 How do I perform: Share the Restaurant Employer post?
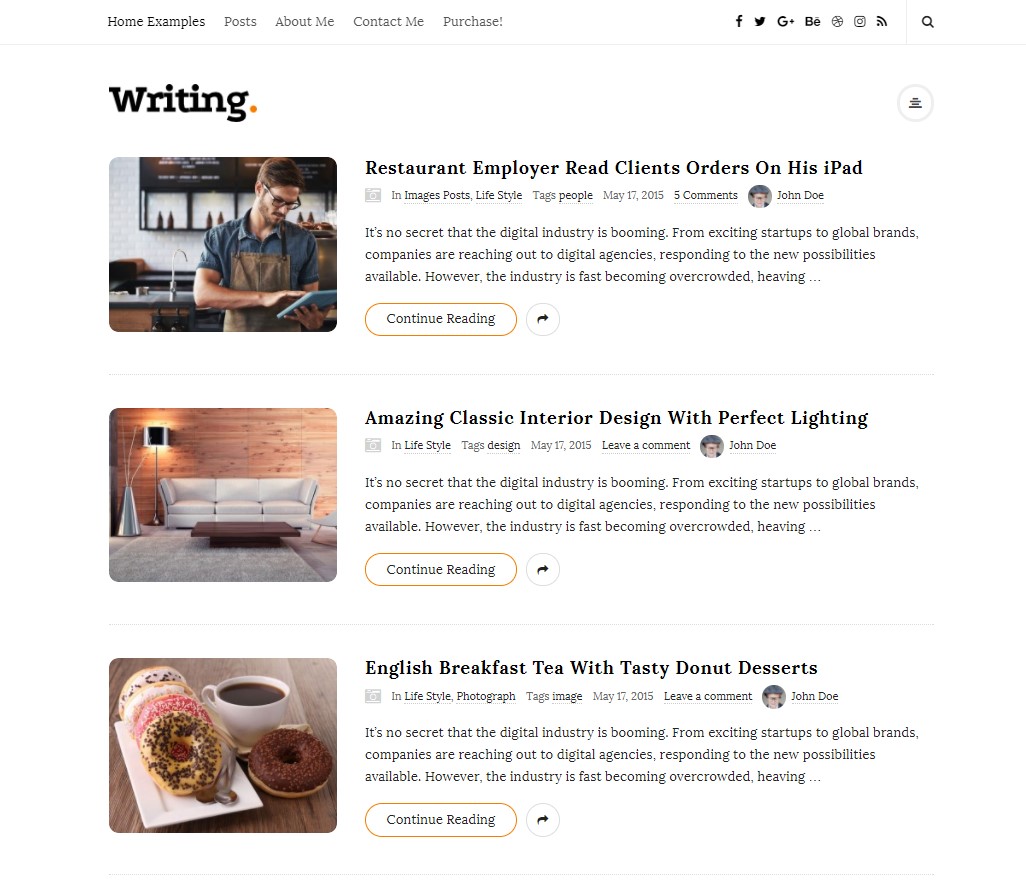pos(542,319)
